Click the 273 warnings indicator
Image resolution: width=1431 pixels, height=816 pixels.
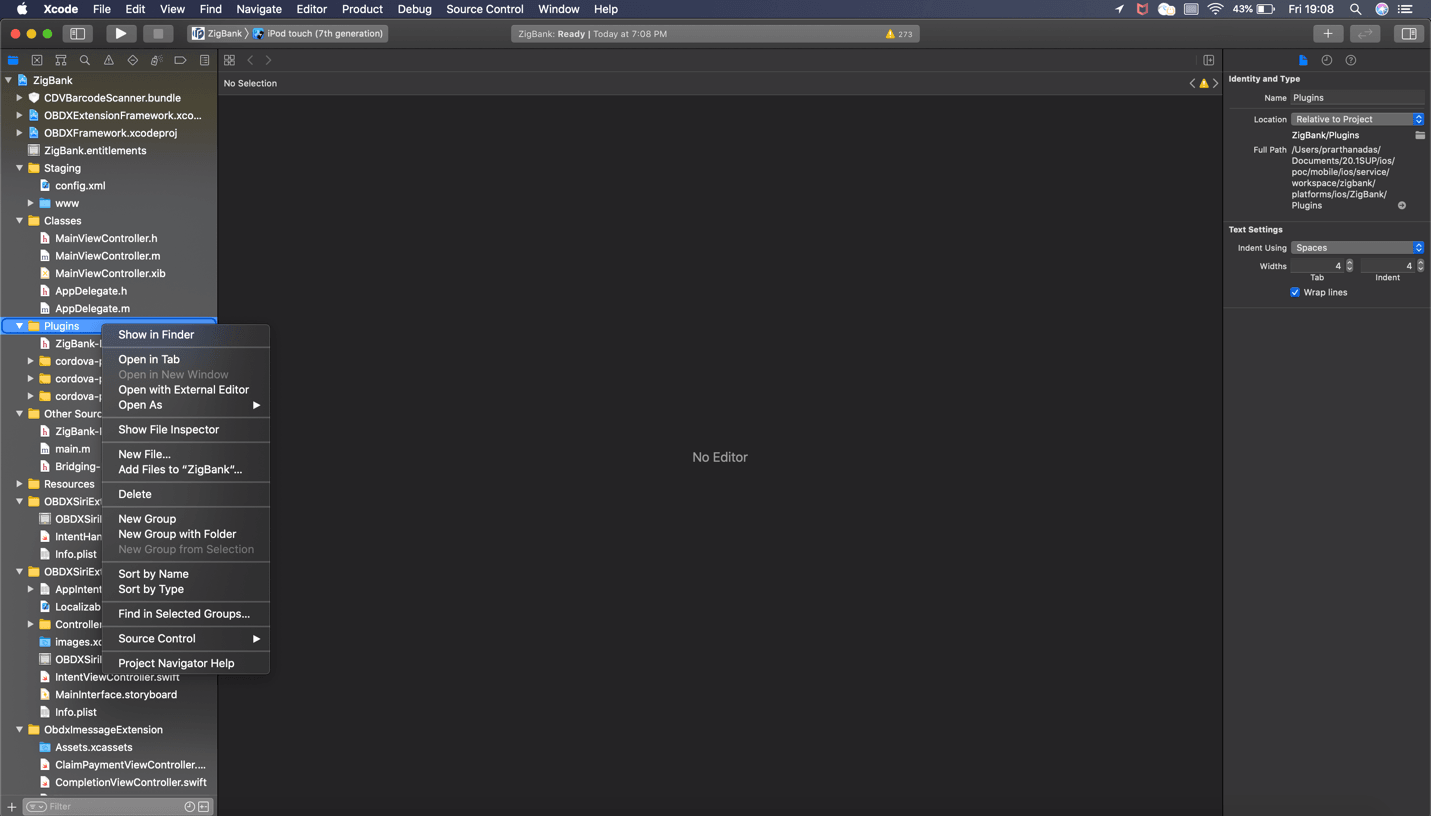(898, 34)
